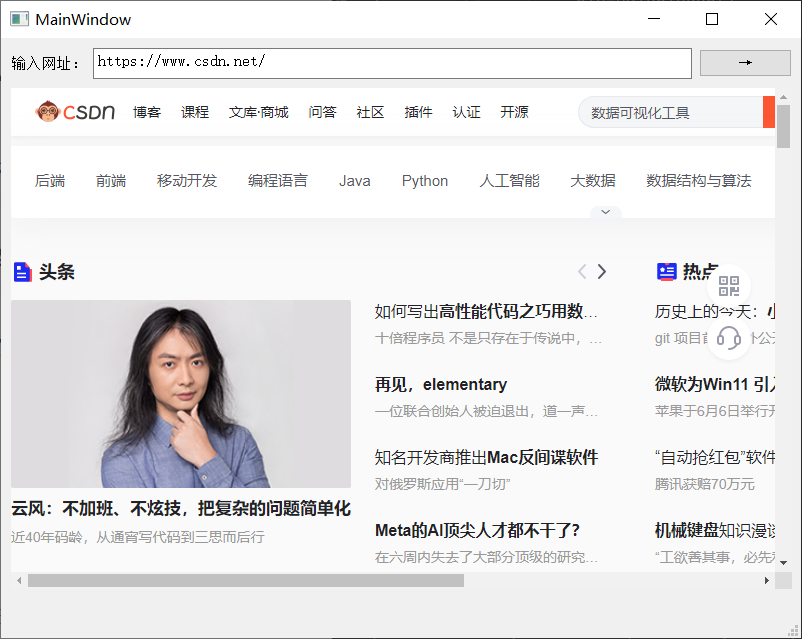Show next headline with right chevron
Image resolution: width=802 pixels, height=639 pixels.
coord(602,271)
